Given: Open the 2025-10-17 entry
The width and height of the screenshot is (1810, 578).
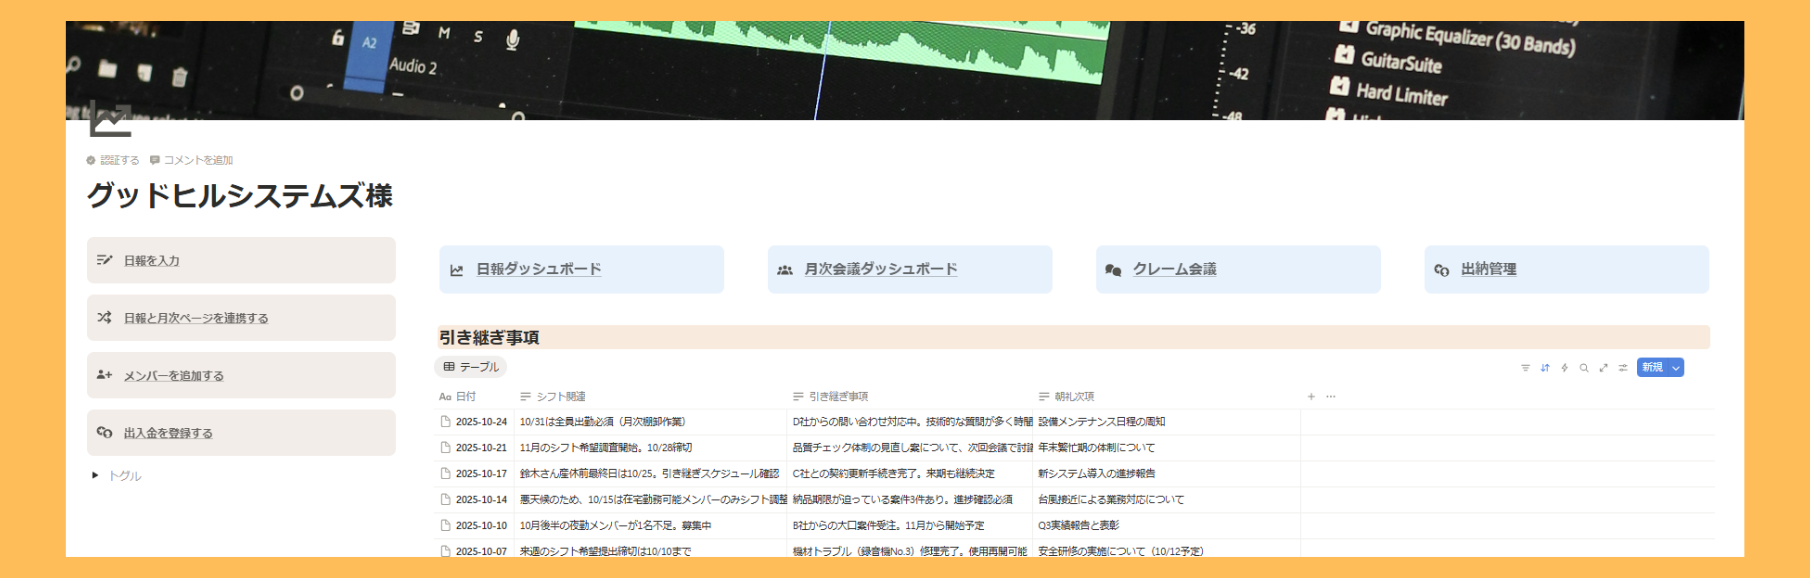Looking at the screenshot, I should pyautogui.click(x=481, y=474).
